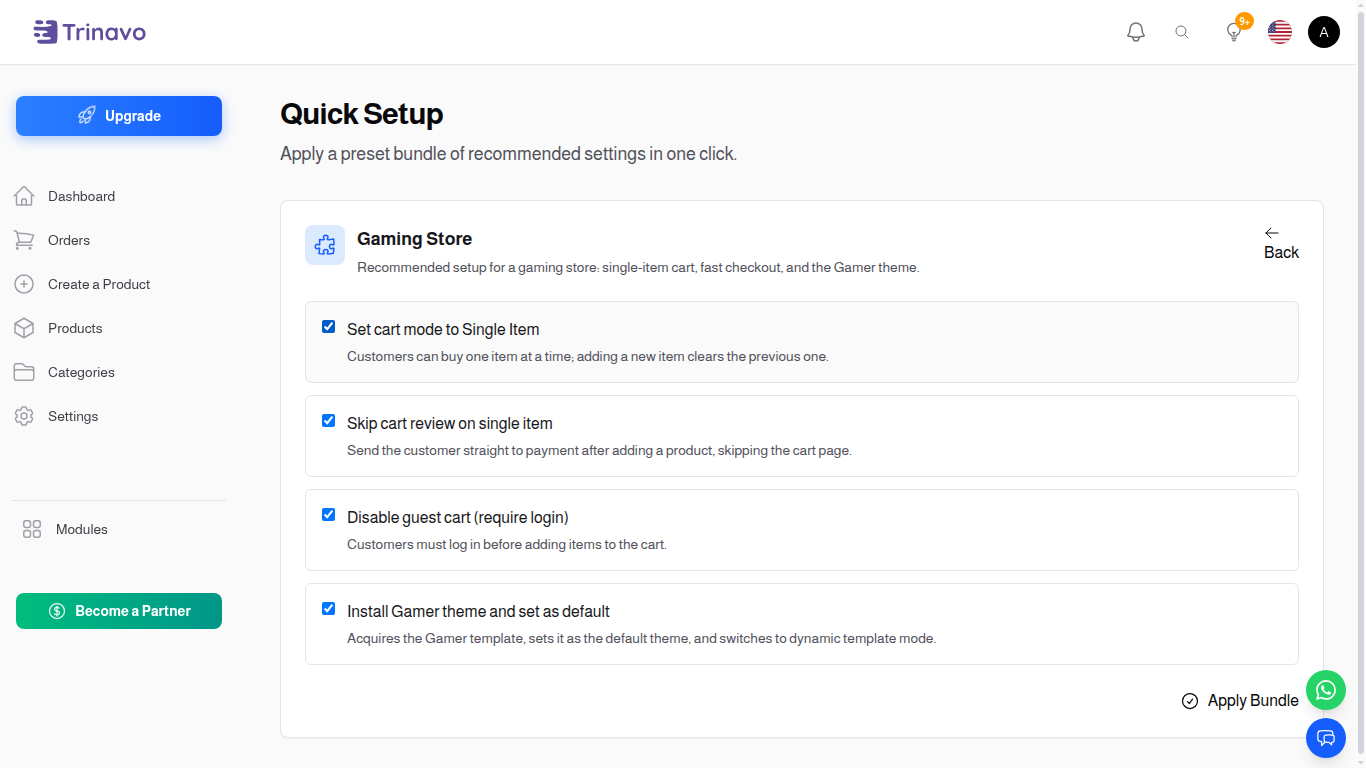Click the Dashboard home icon
Image resolution: width=1366 pixels, height=768 pixels.
click(x=24, y=196)
